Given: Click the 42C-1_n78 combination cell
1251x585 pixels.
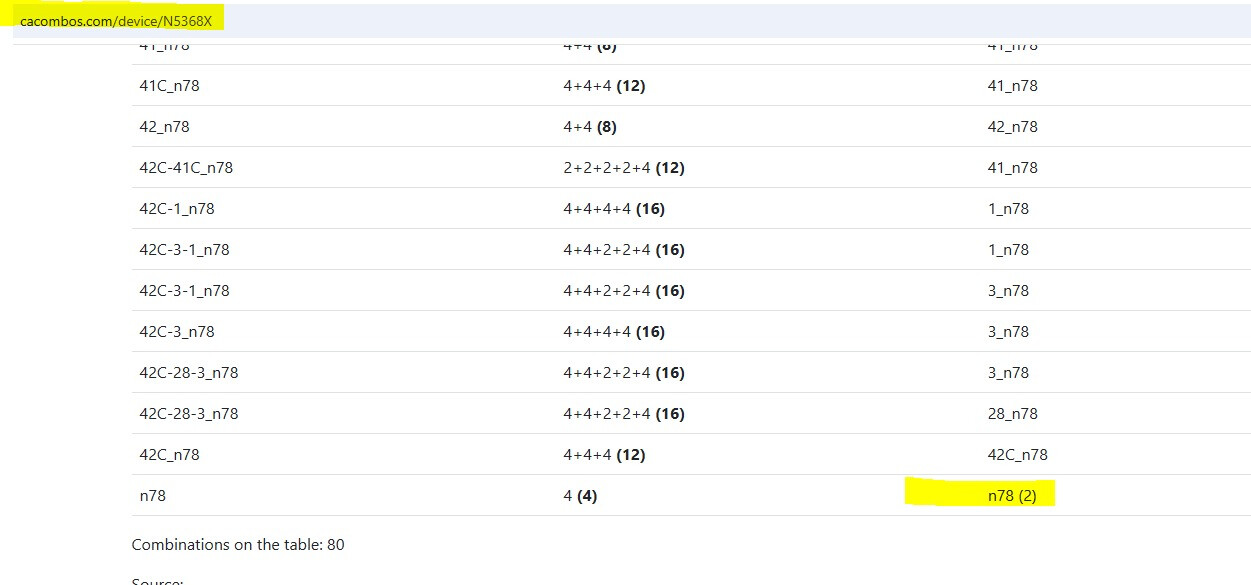Looking at the screenshot, I should click(x=176, y=209).
